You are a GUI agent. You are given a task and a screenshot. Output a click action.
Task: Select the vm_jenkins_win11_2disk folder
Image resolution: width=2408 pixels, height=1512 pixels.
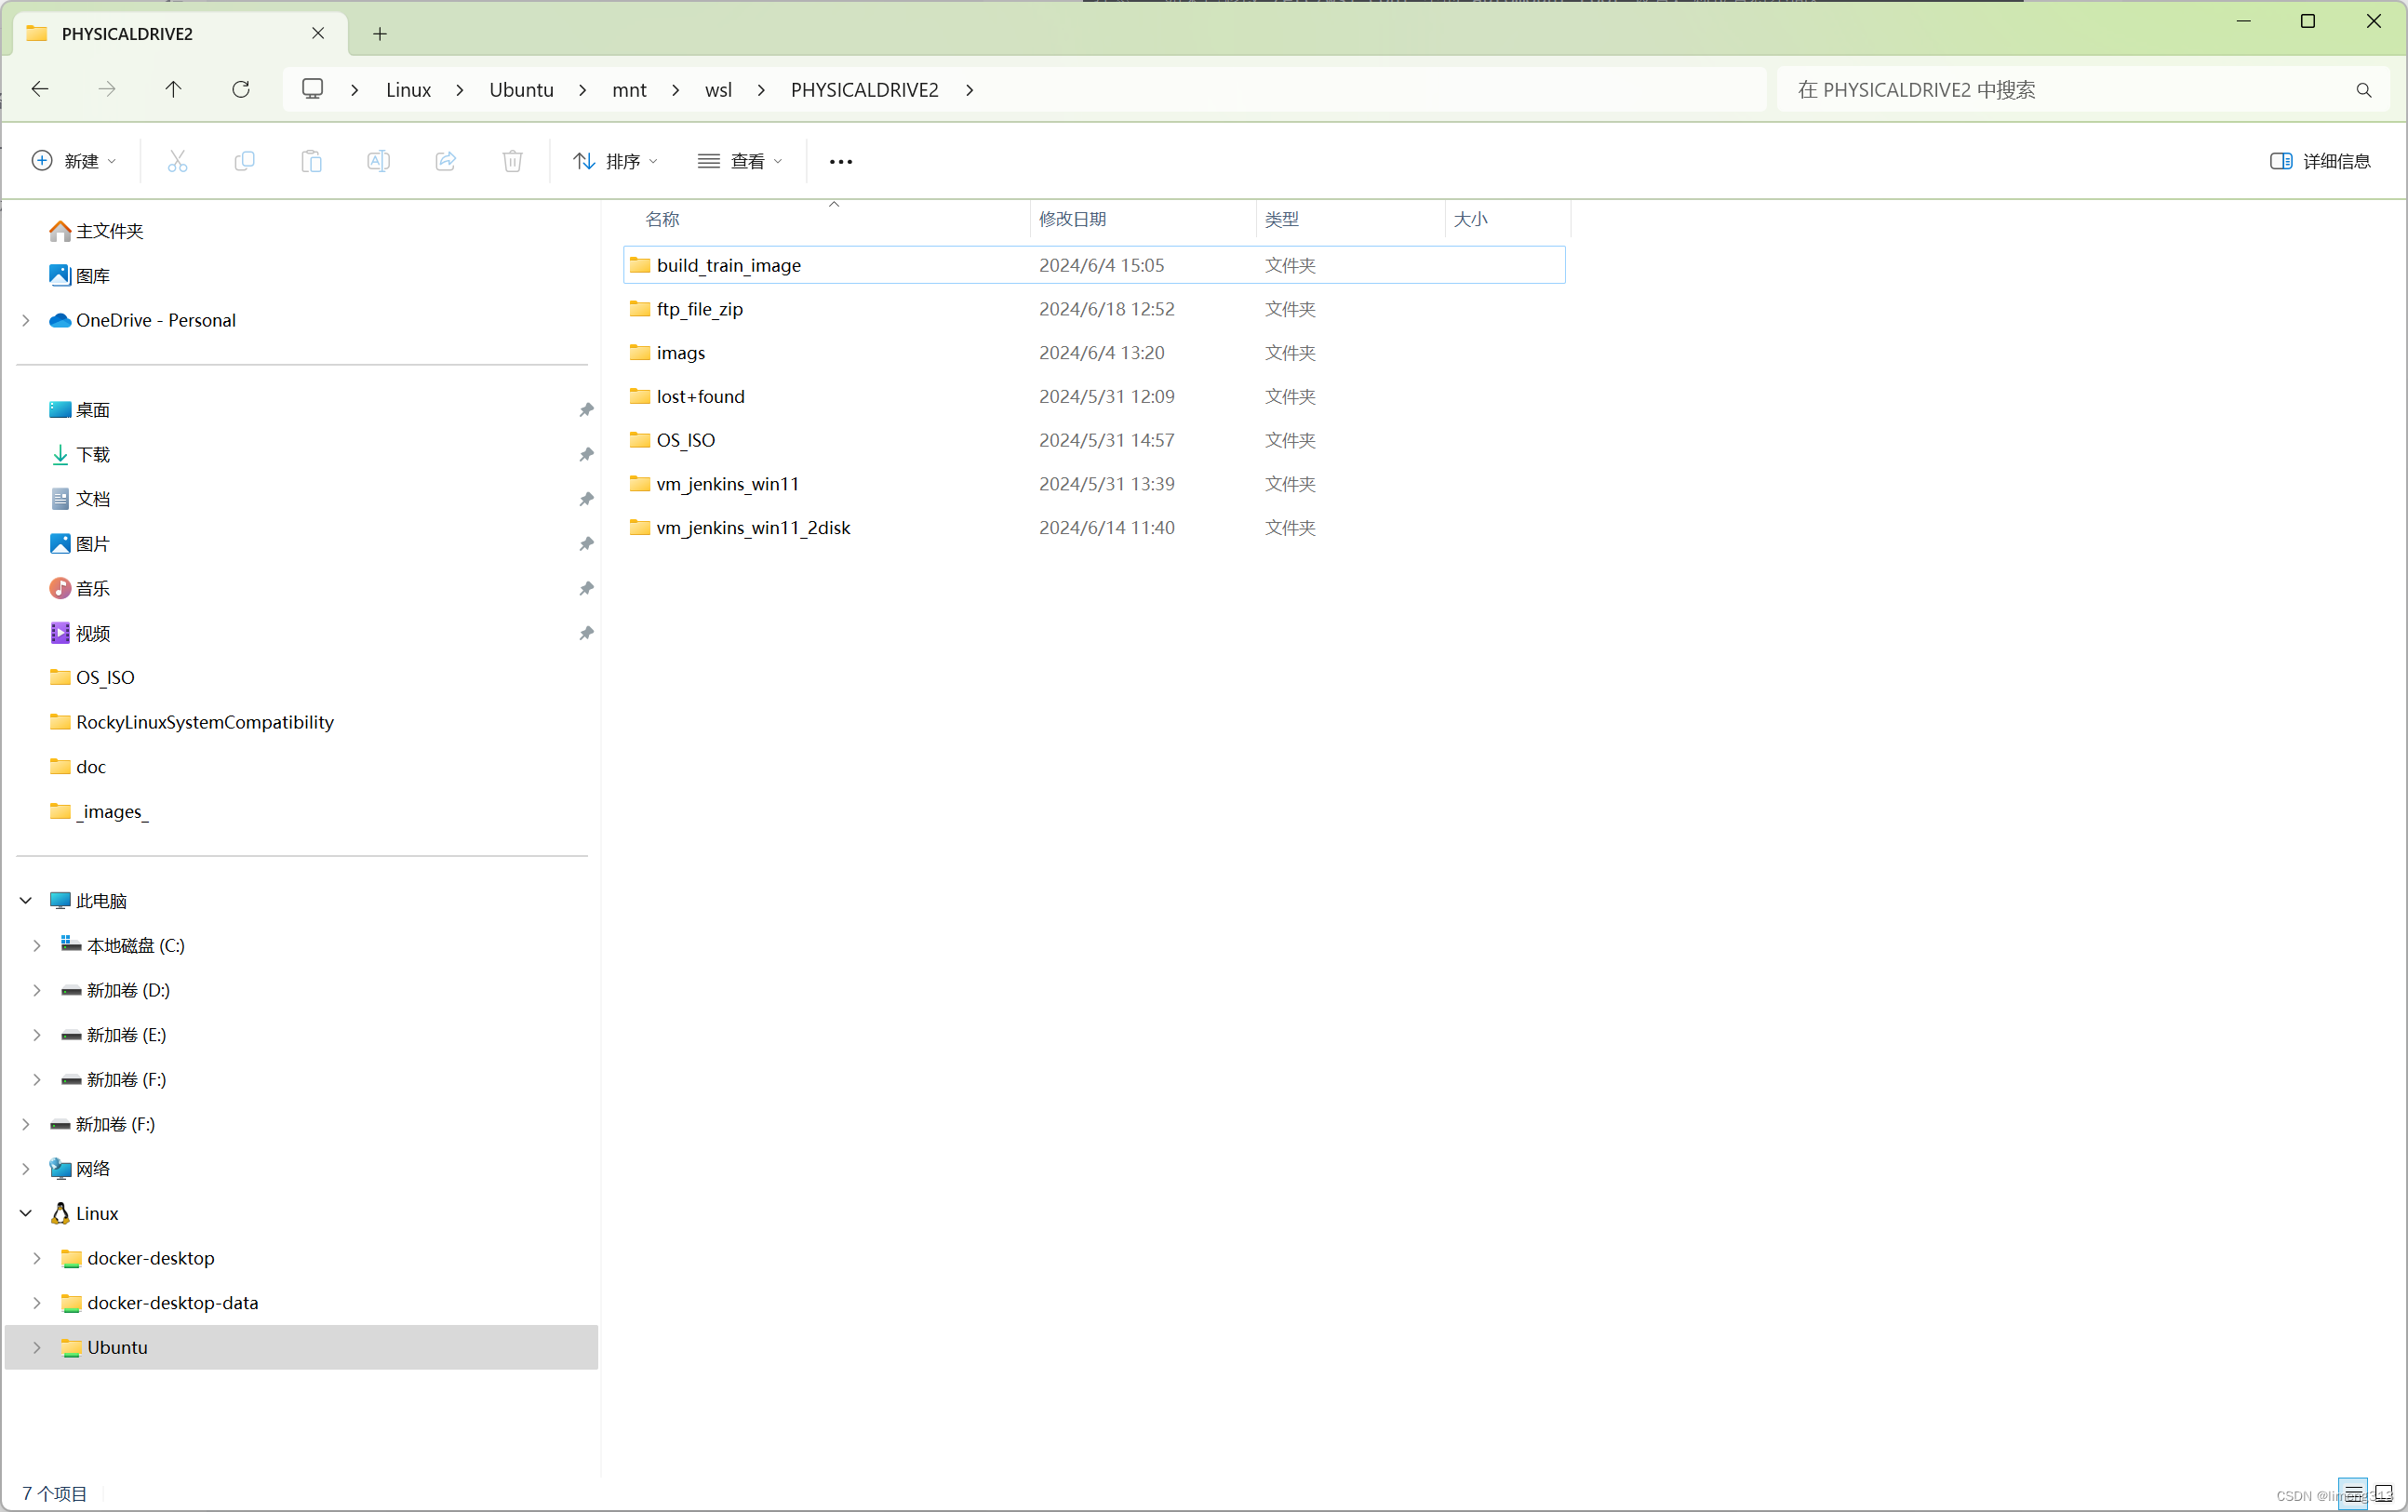[752, 528]
